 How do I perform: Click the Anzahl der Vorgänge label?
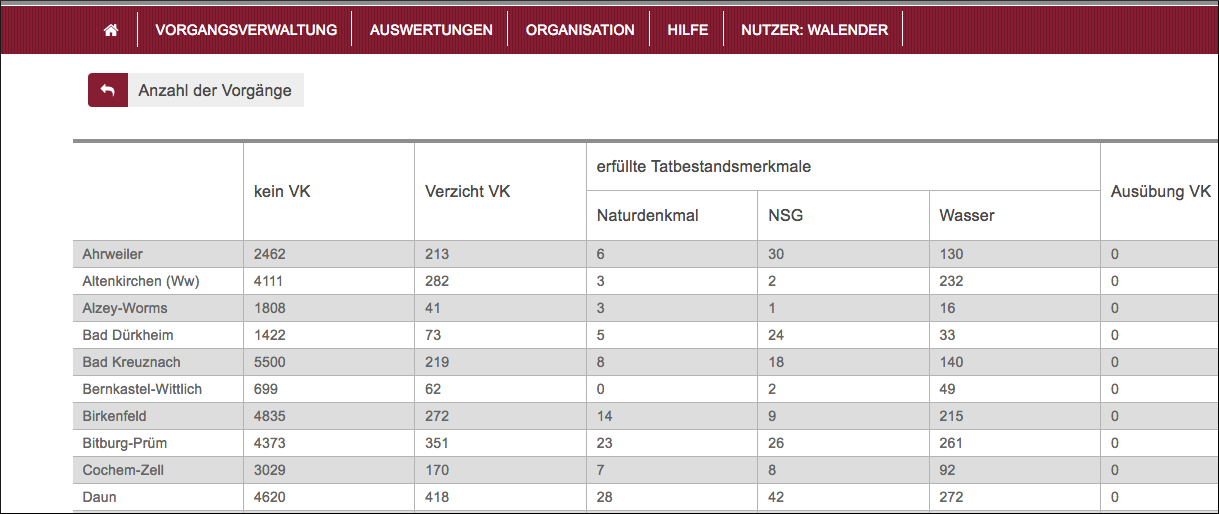click(x=215, y=90)
